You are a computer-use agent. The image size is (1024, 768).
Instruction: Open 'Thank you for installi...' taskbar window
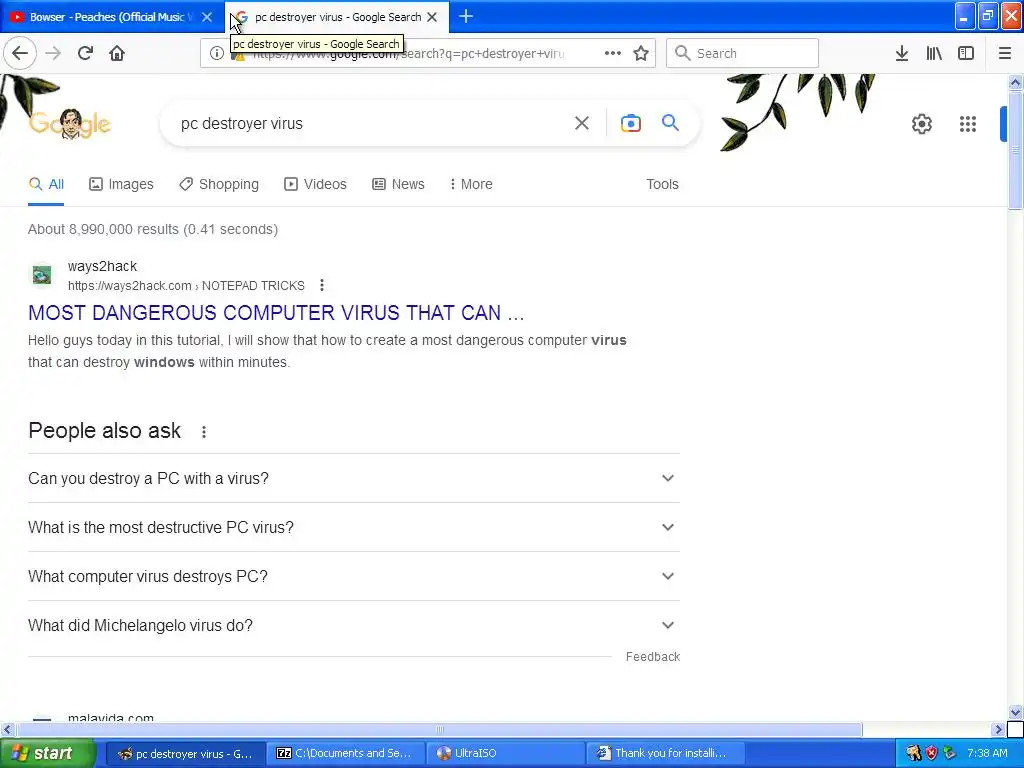(x=665, y=753)
